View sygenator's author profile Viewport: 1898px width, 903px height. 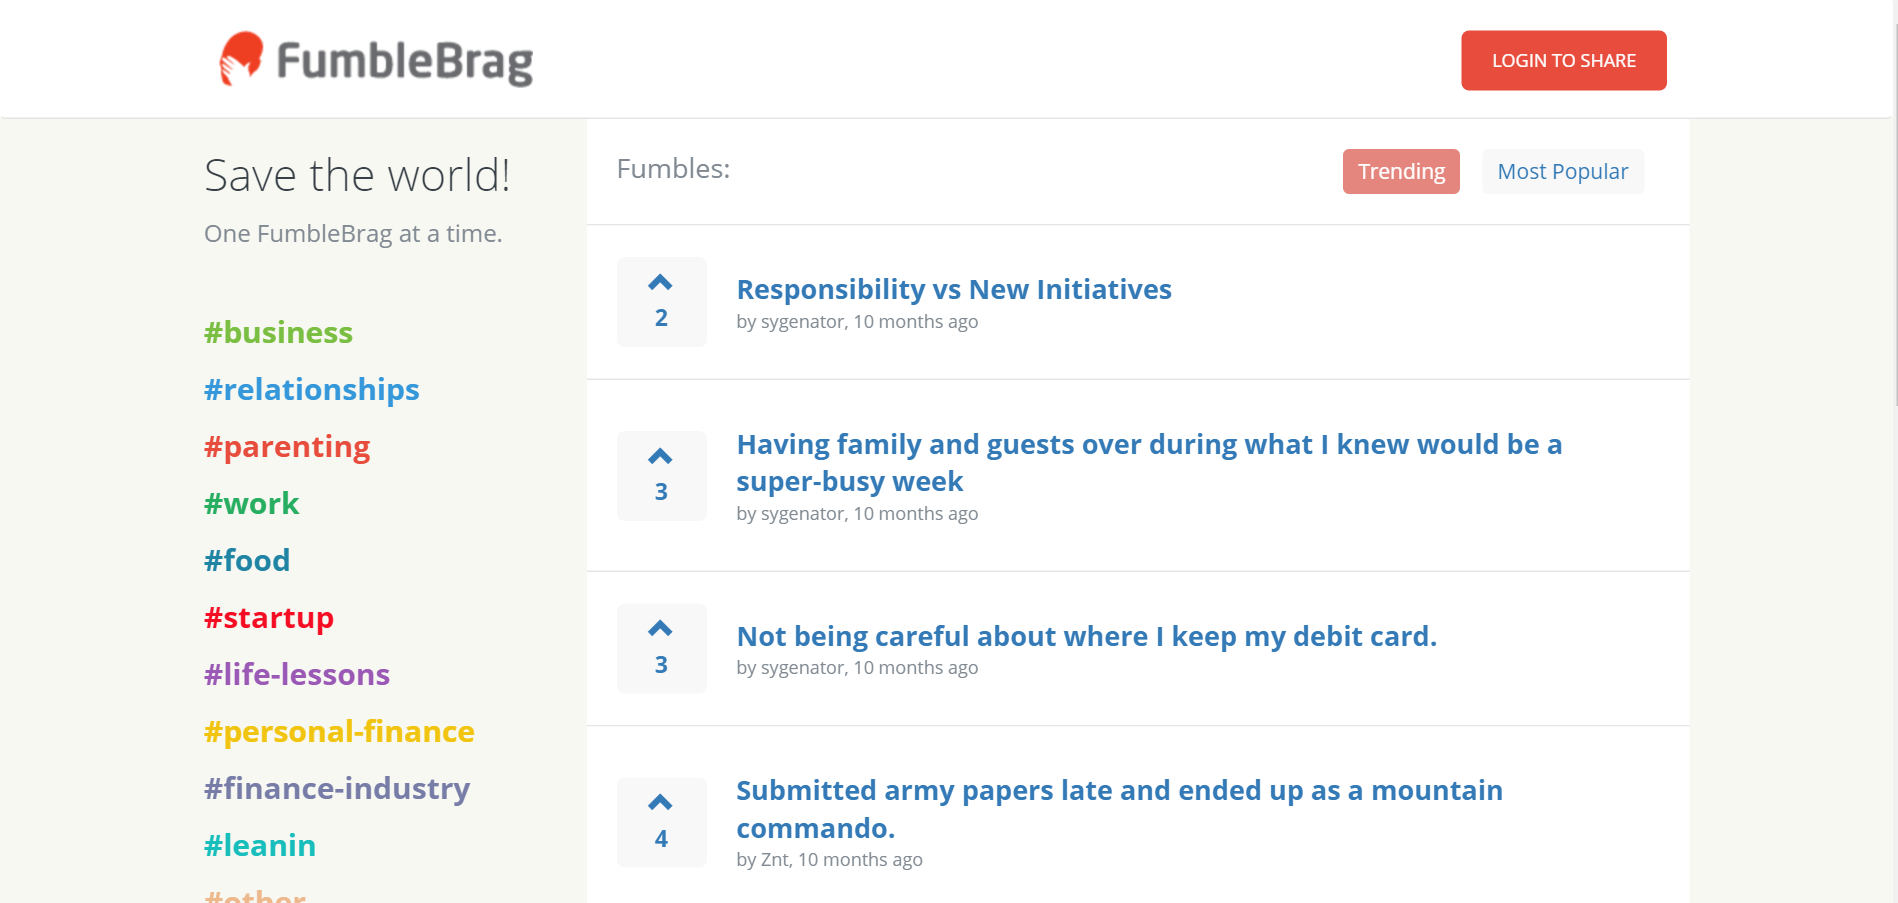(x=800, y=321)
